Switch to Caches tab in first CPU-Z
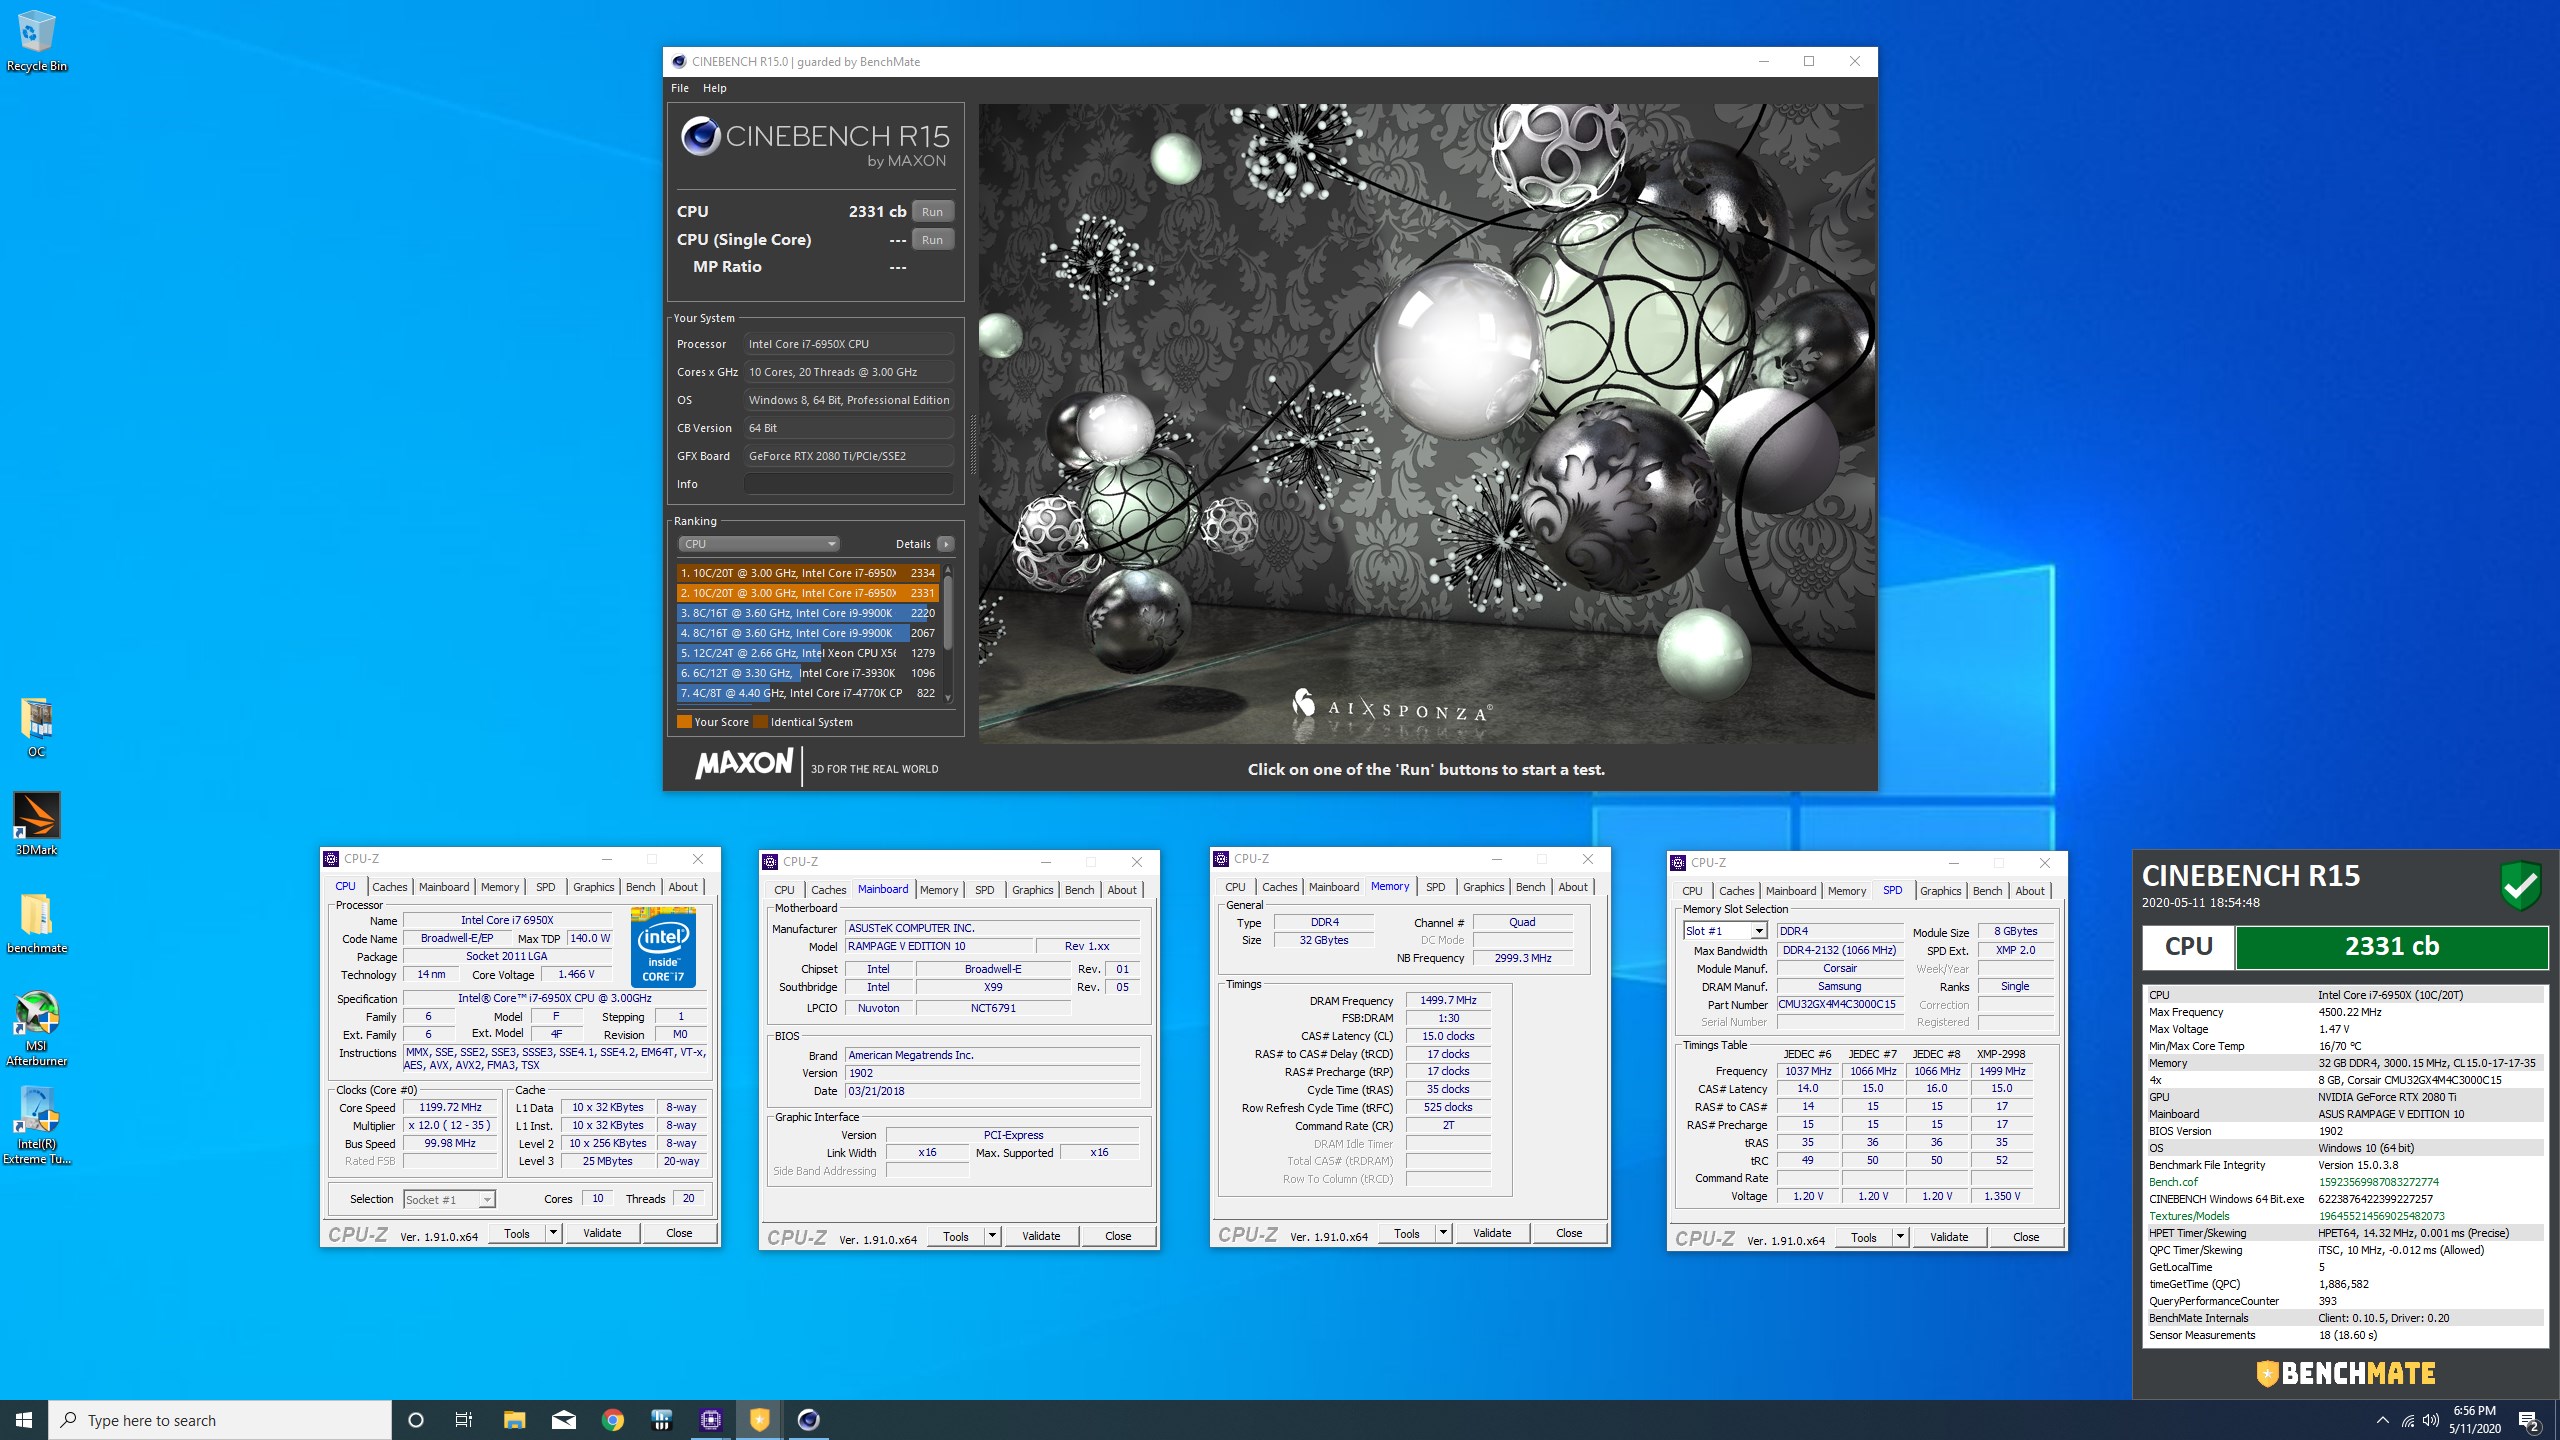The height and width of the screenshot is (1440, 2560). [389, 887]
